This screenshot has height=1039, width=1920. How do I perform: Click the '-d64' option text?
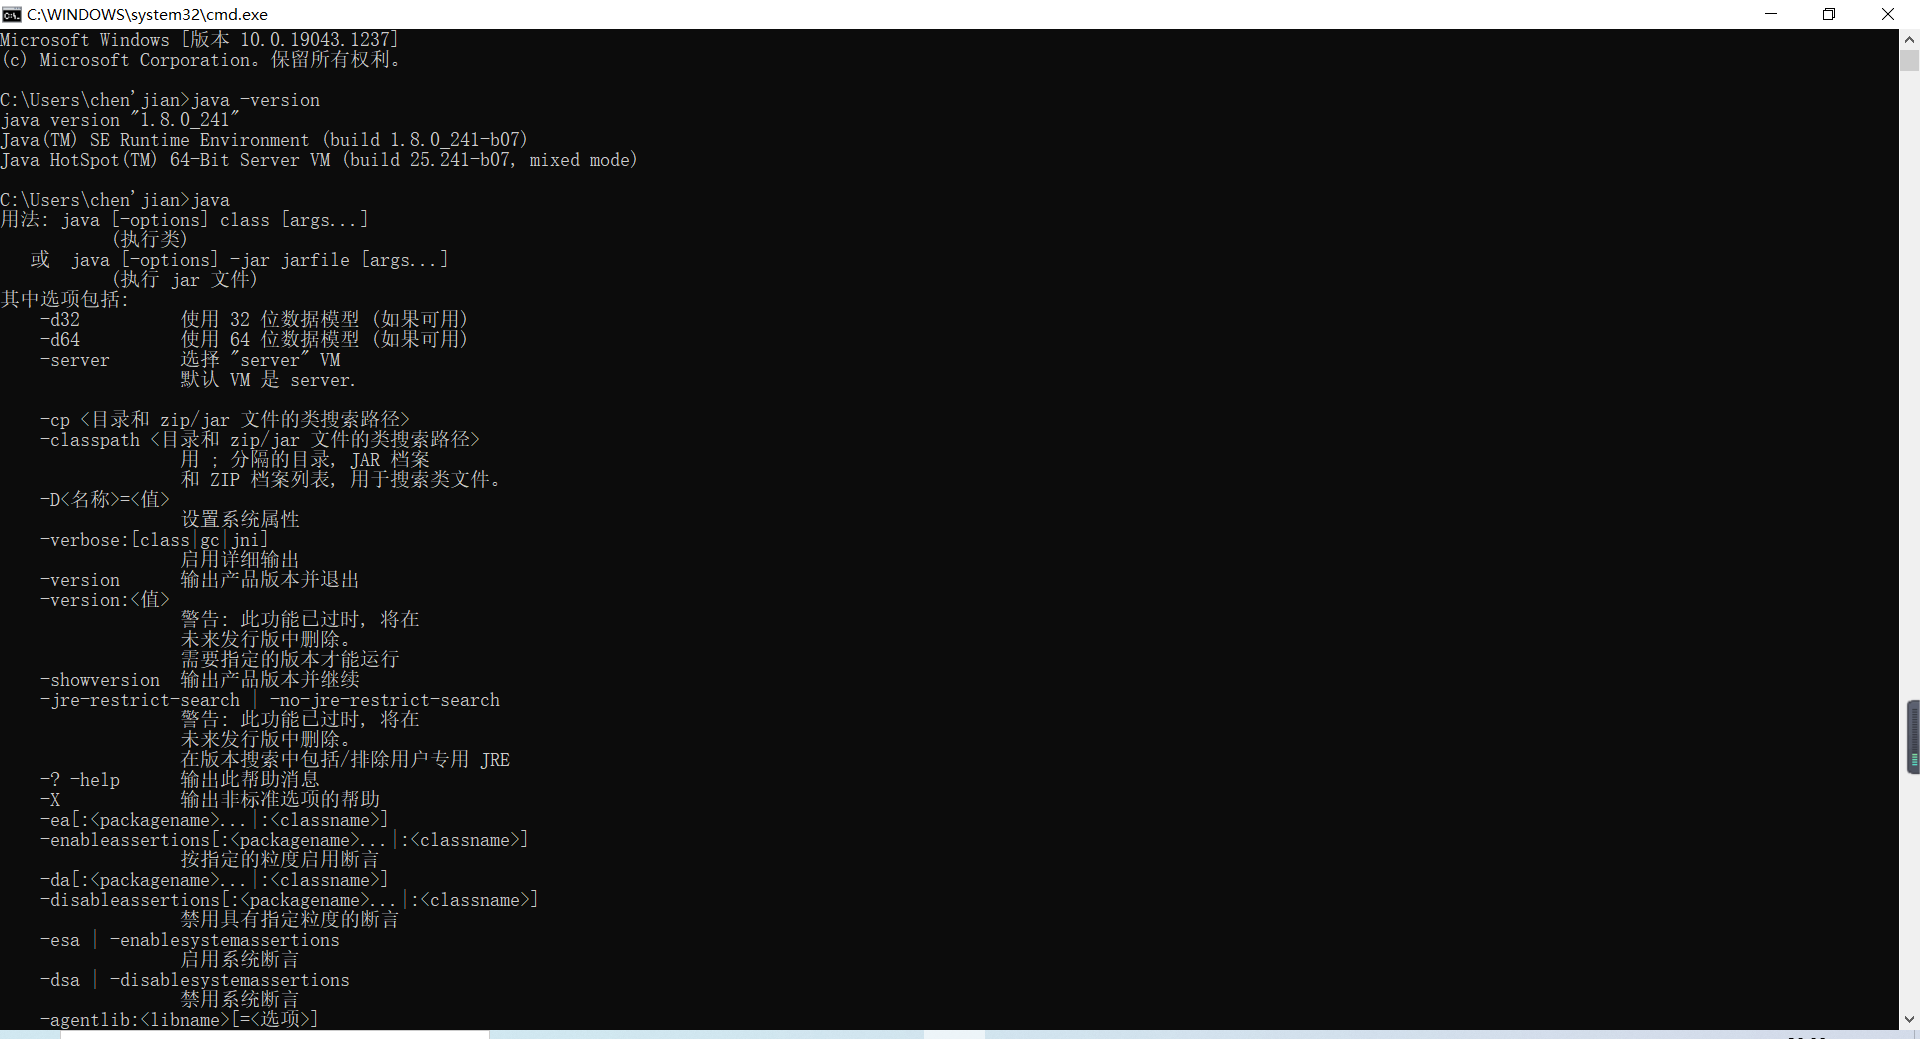pyautogui.click(x=60, y=340)
